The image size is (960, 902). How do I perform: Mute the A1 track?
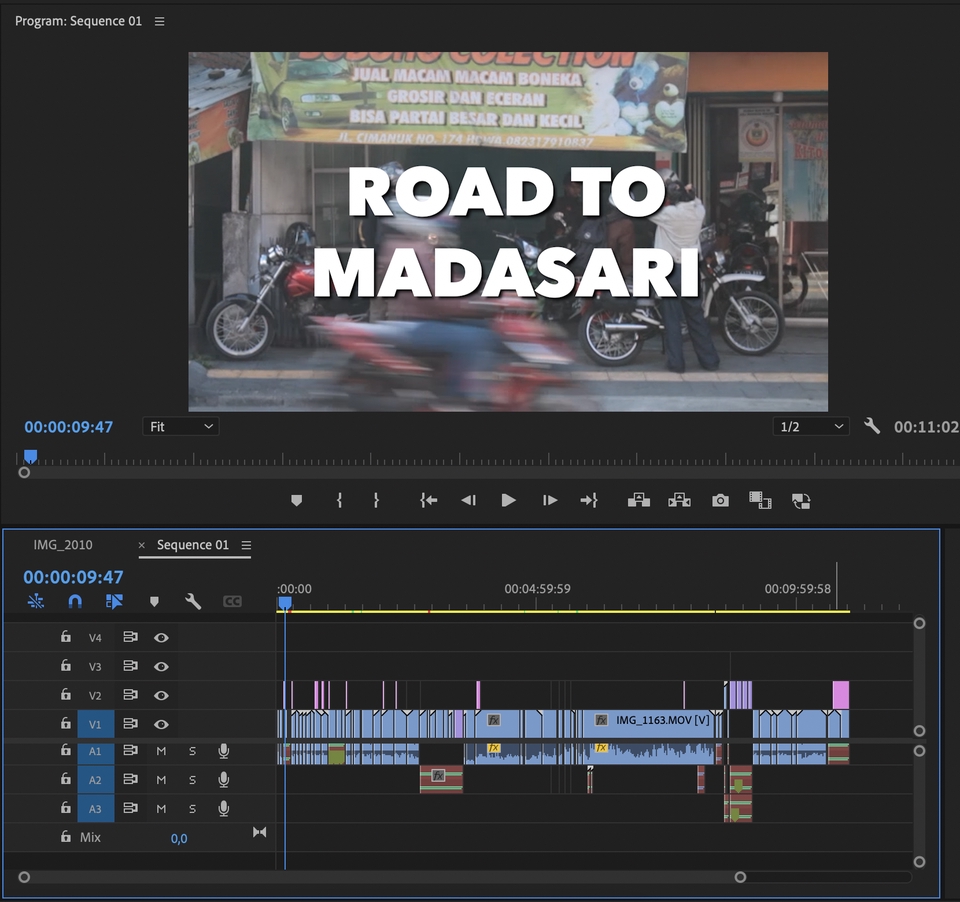pos(161,751)
